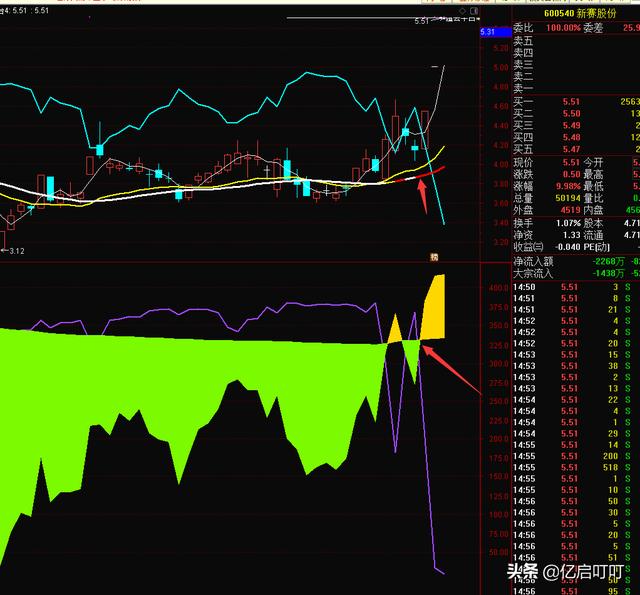Click the 4.00 price axis label

(x=501, y=165)
